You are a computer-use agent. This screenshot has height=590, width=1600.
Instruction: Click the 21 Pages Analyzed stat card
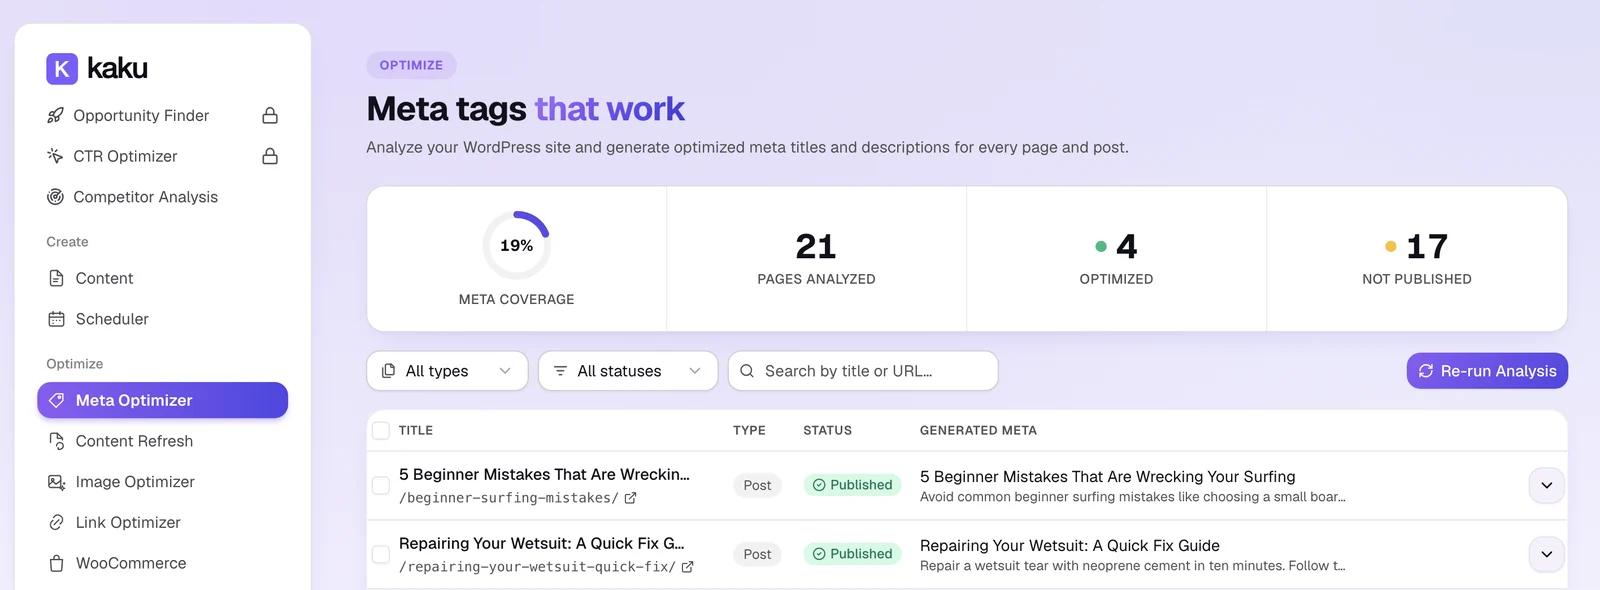click(x=816, y=259)
